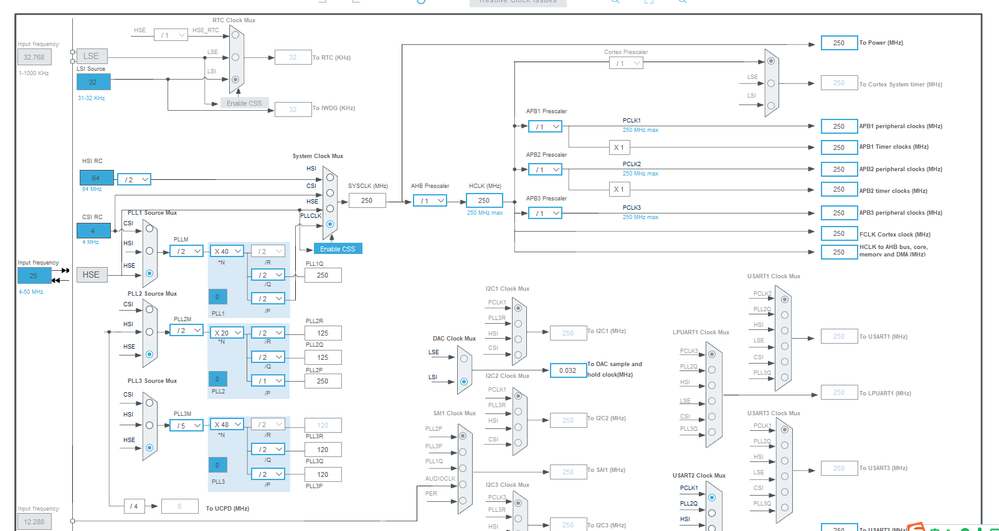Open PLLM /2 divider dropdown for PLL1
Viewport: 999px width, 531px height.
pyautogui.click(x=186, y=251)
